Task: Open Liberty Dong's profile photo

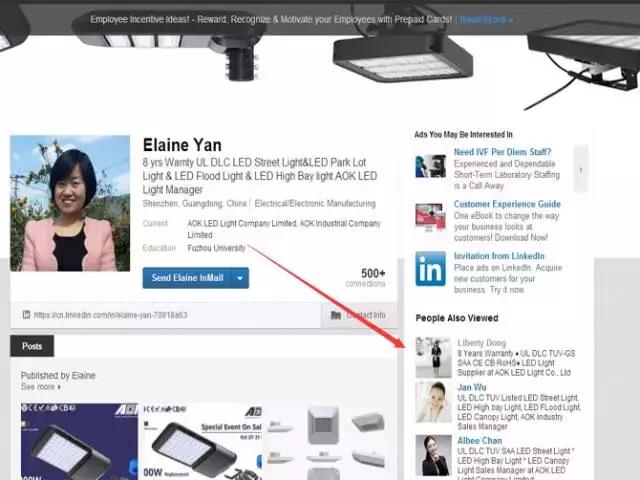Action: tap(434, 357)
